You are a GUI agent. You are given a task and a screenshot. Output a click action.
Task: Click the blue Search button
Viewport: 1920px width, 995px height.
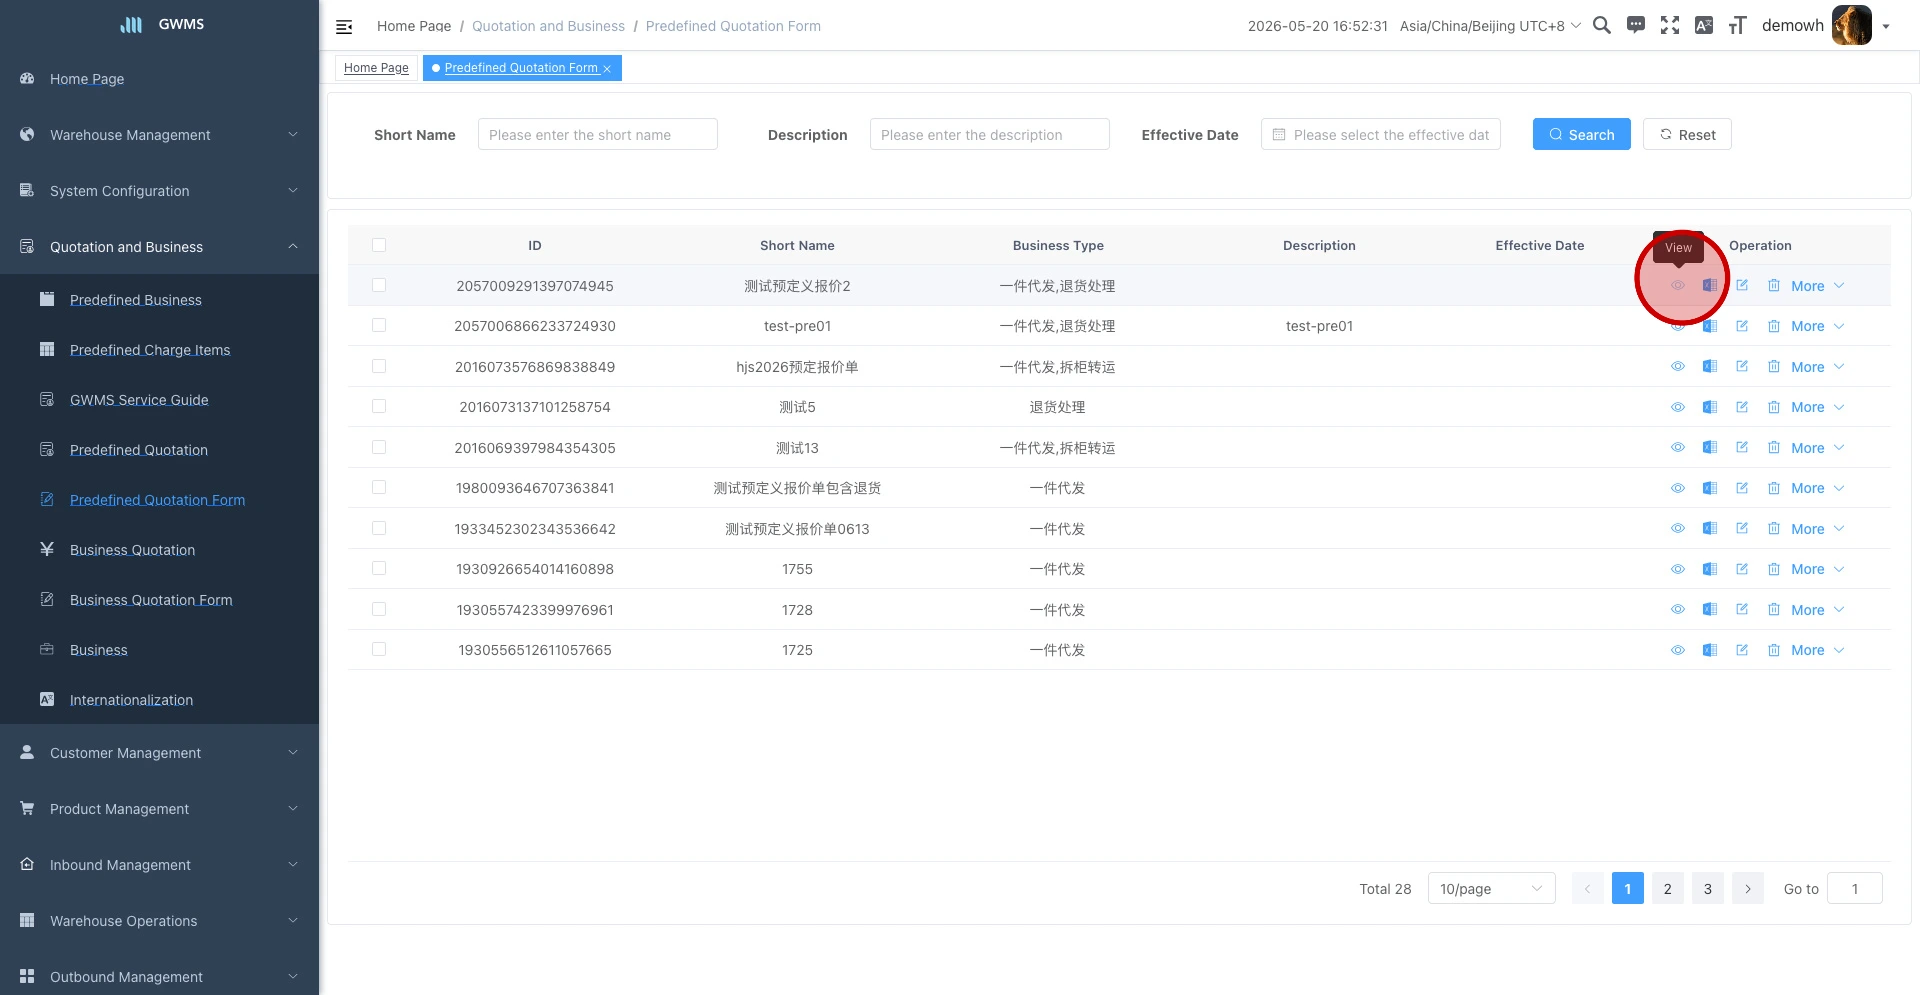[1581, 134]
